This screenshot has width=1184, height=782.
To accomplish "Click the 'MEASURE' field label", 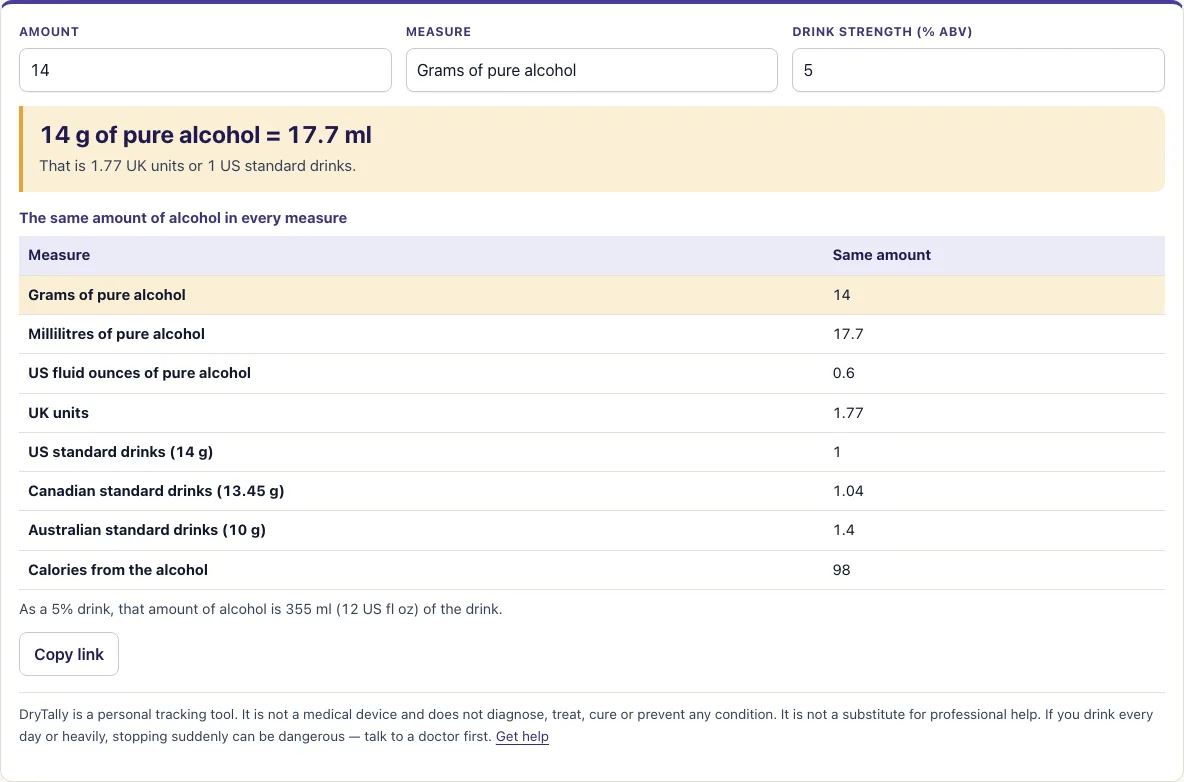I will pyautogui.click(x=439, y=32).
